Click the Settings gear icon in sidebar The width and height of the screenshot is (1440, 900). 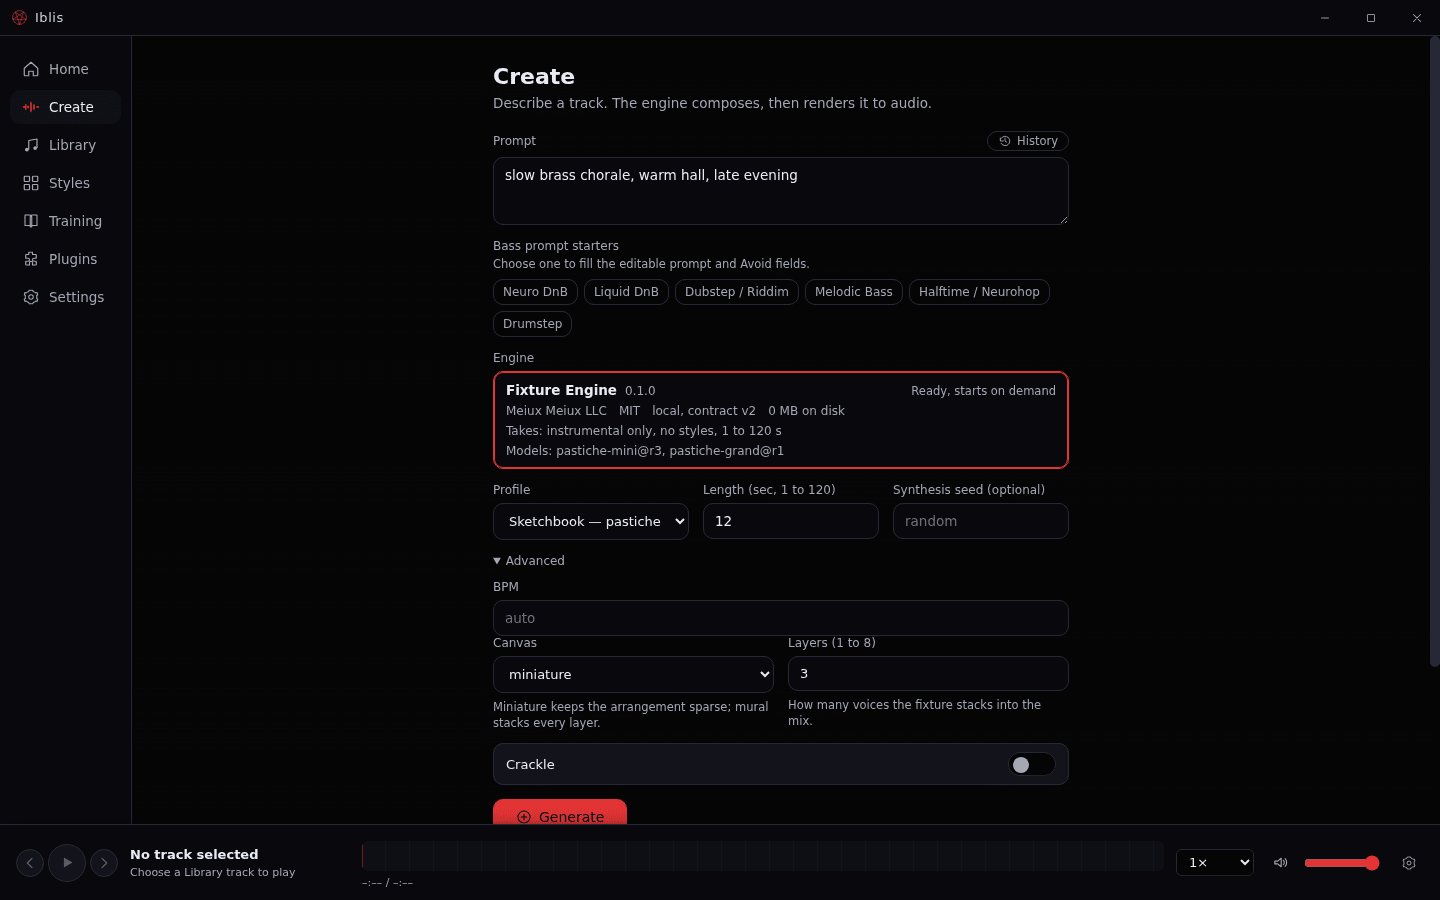[x=31, y=297]
